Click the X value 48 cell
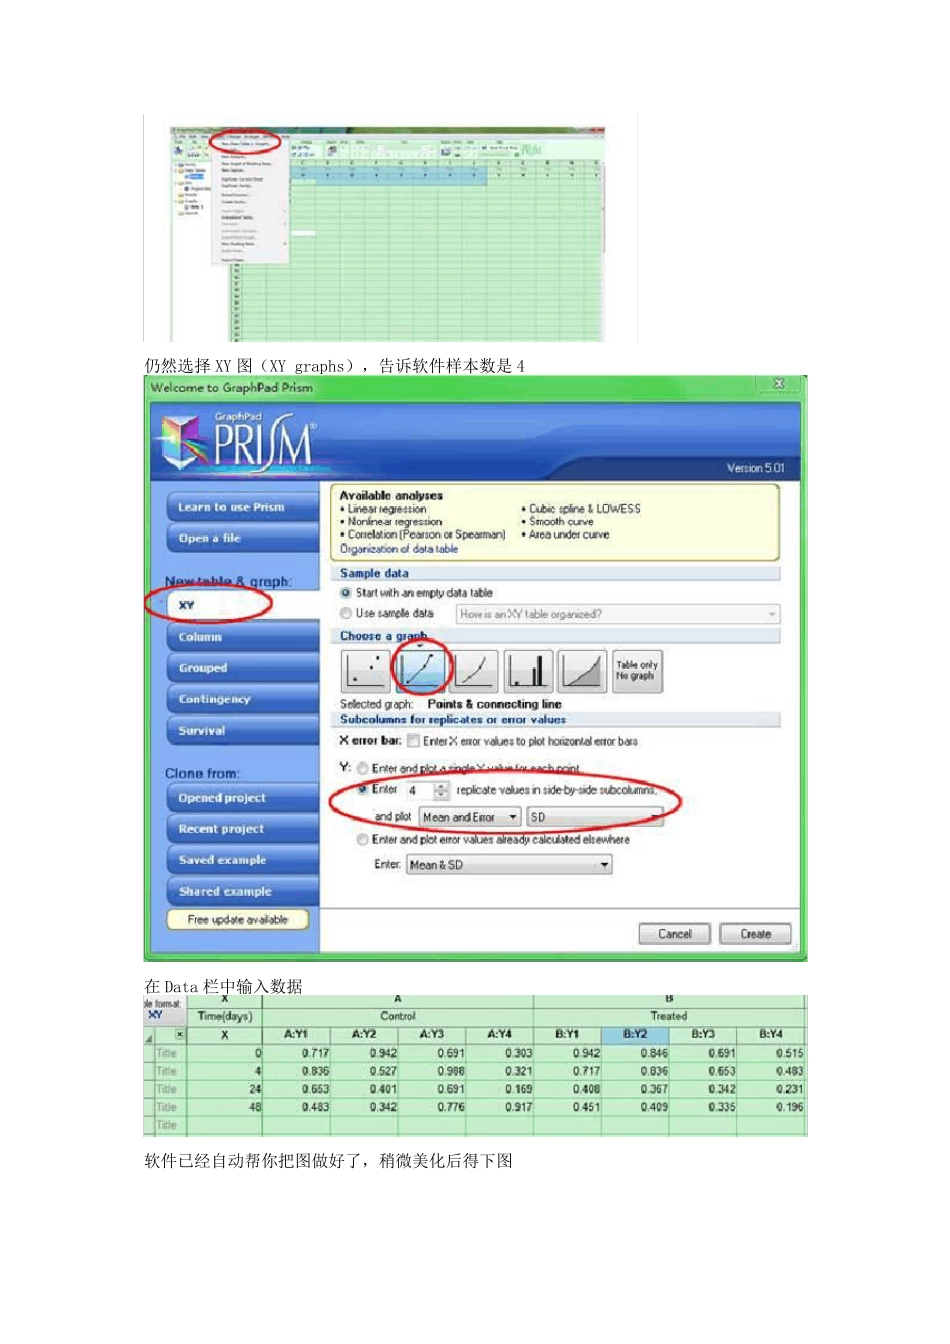Image resolution: width=950 pixels, height=1344 pixels. 225,1107
